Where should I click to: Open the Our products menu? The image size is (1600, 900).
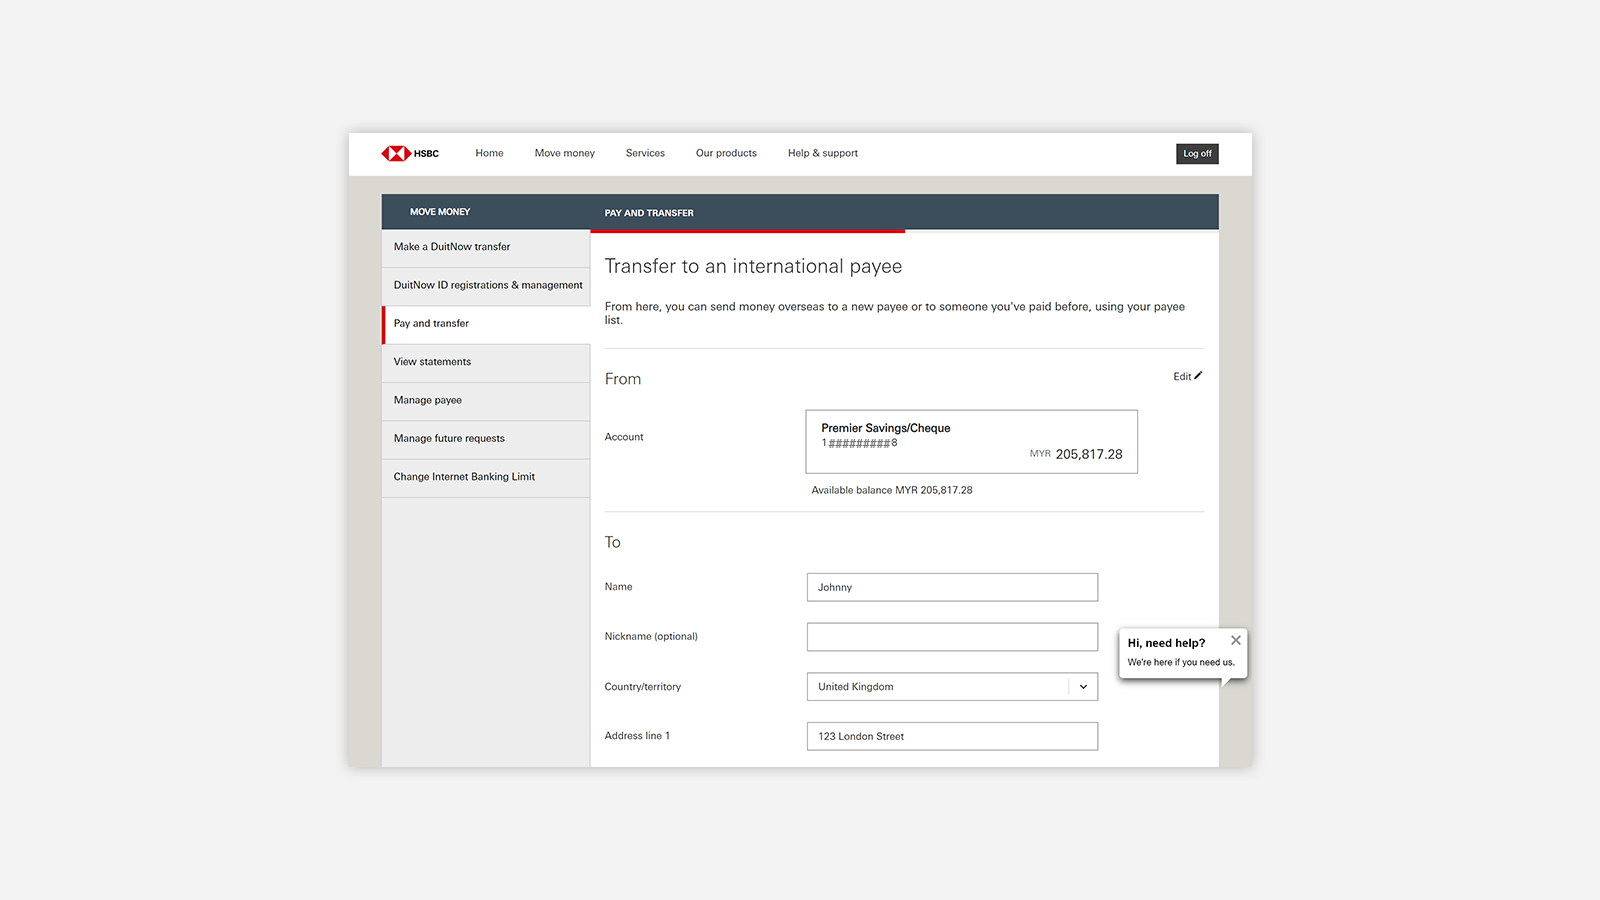point(726,153)
